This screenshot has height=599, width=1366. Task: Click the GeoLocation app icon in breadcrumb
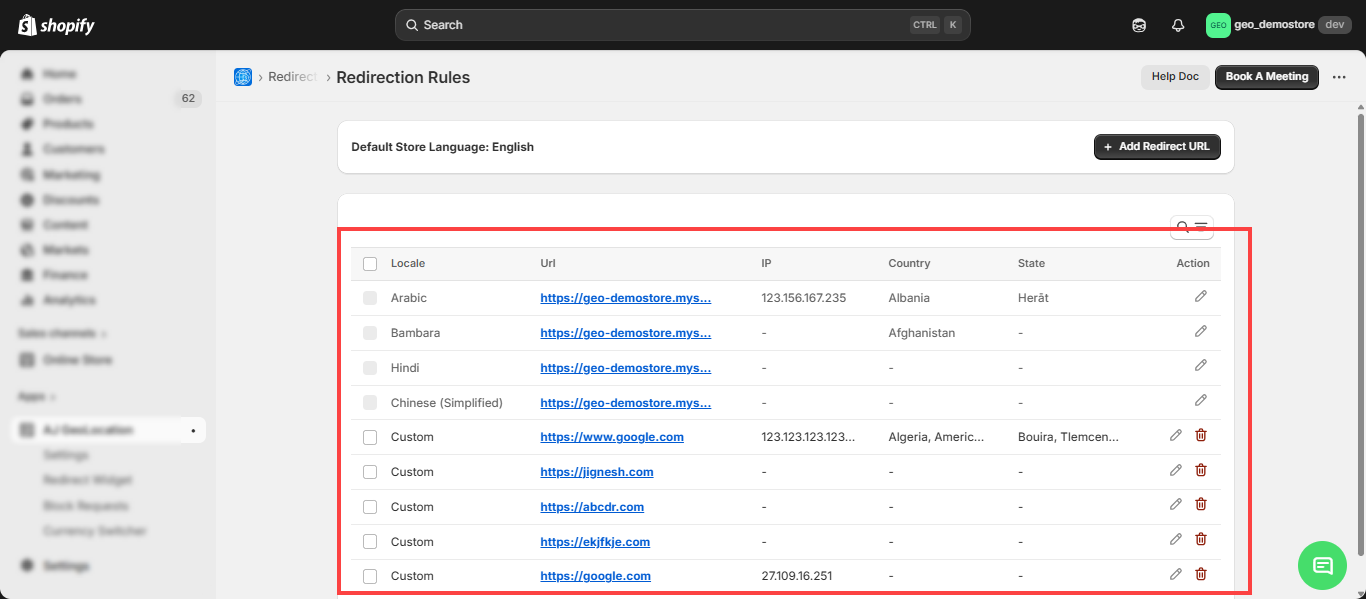pyautogui.click(x=243, y=77)
